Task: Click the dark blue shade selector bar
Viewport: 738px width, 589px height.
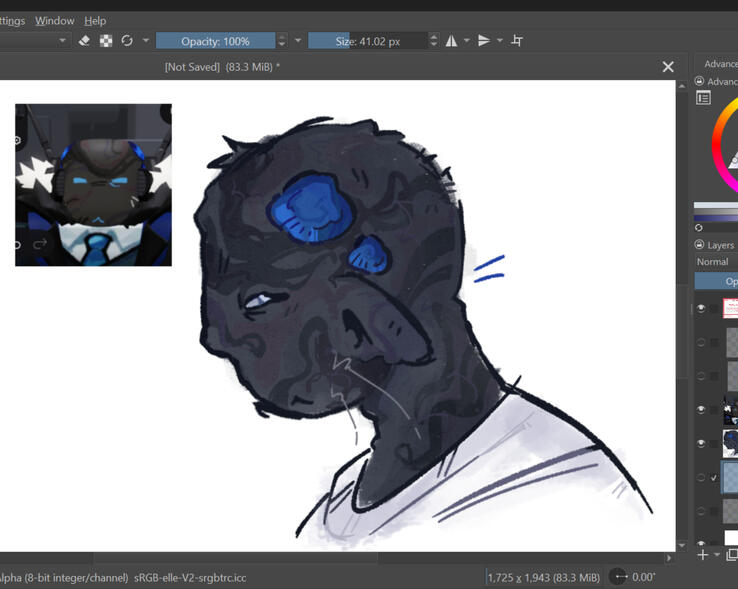Action: [x=716, y=218]
